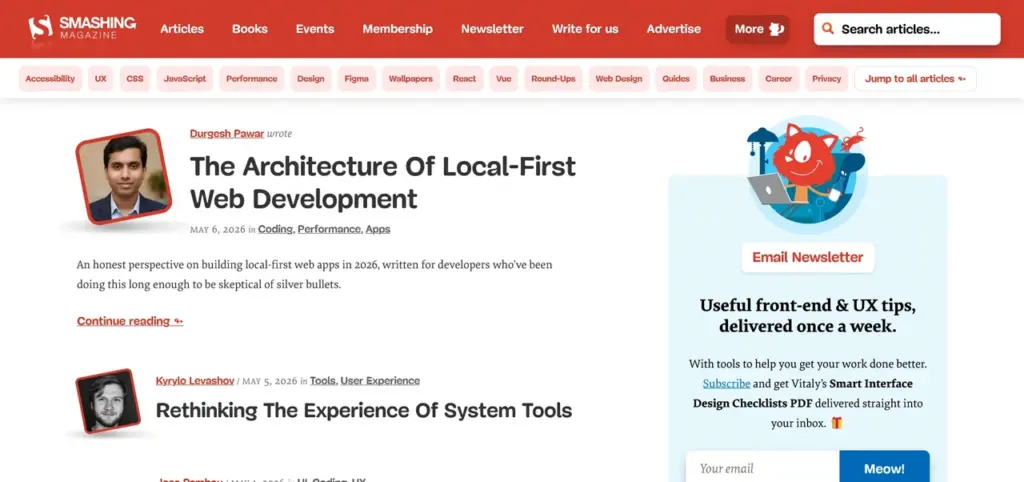
Task: Click the Smashing Magazine logo
Action: click(x=82, y=28)
